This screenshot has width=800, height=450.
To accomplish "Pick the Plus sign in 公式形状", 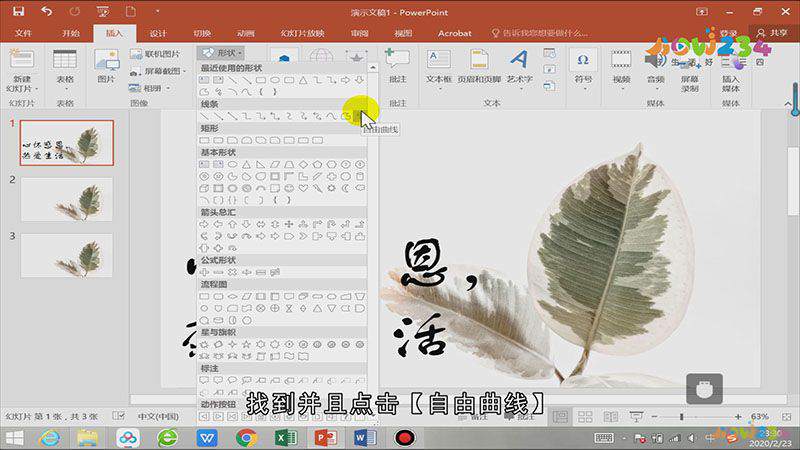I will [204, 272].
